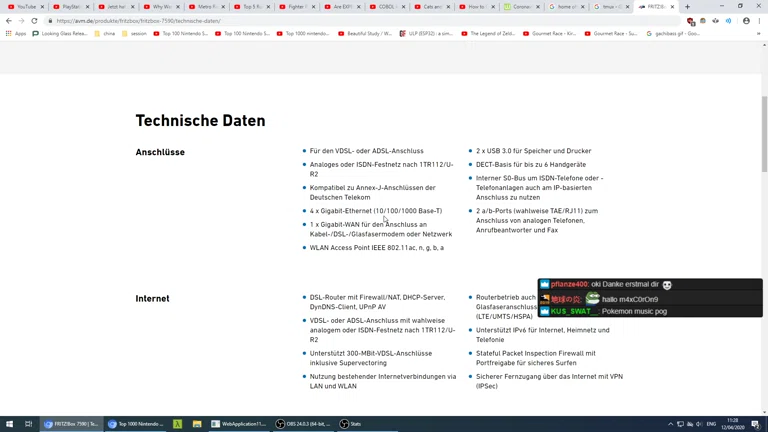The height and width of the screenshot is (432, 768).
Task: Open File Explorer from the taskbar
Action: pyautogui.click(x=197, y=424)
